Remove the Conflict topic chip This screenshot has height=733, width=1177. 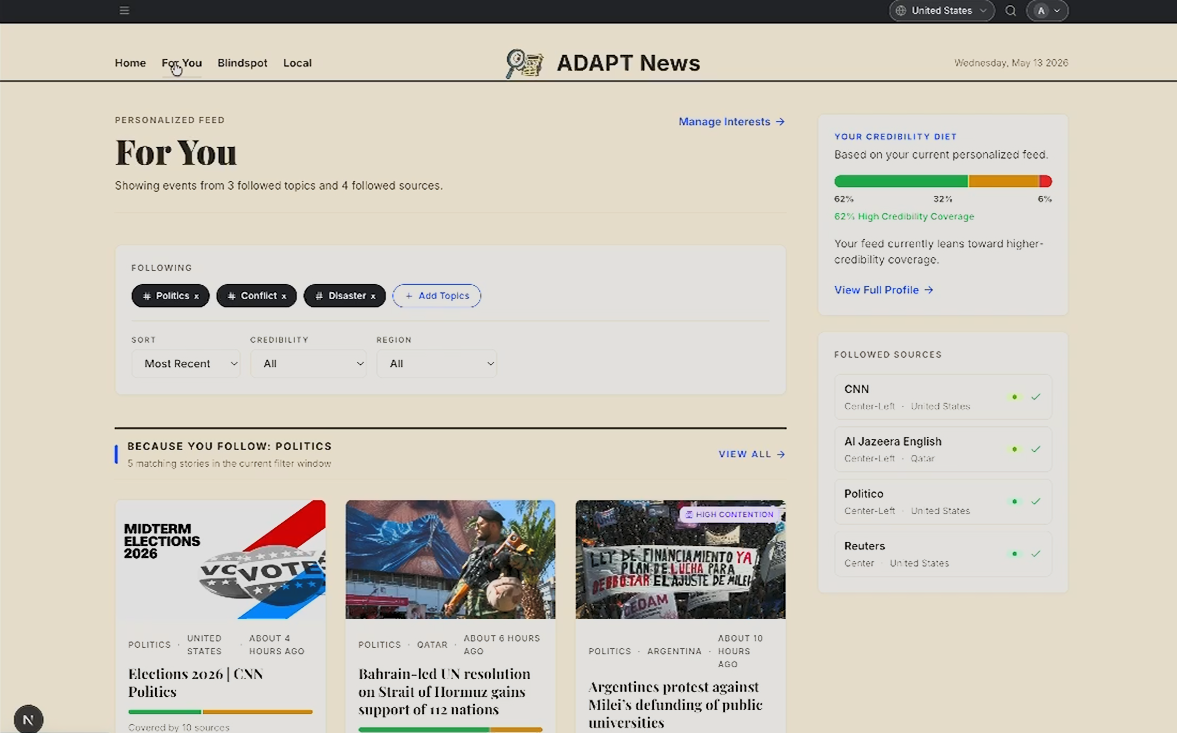point(284,296)
